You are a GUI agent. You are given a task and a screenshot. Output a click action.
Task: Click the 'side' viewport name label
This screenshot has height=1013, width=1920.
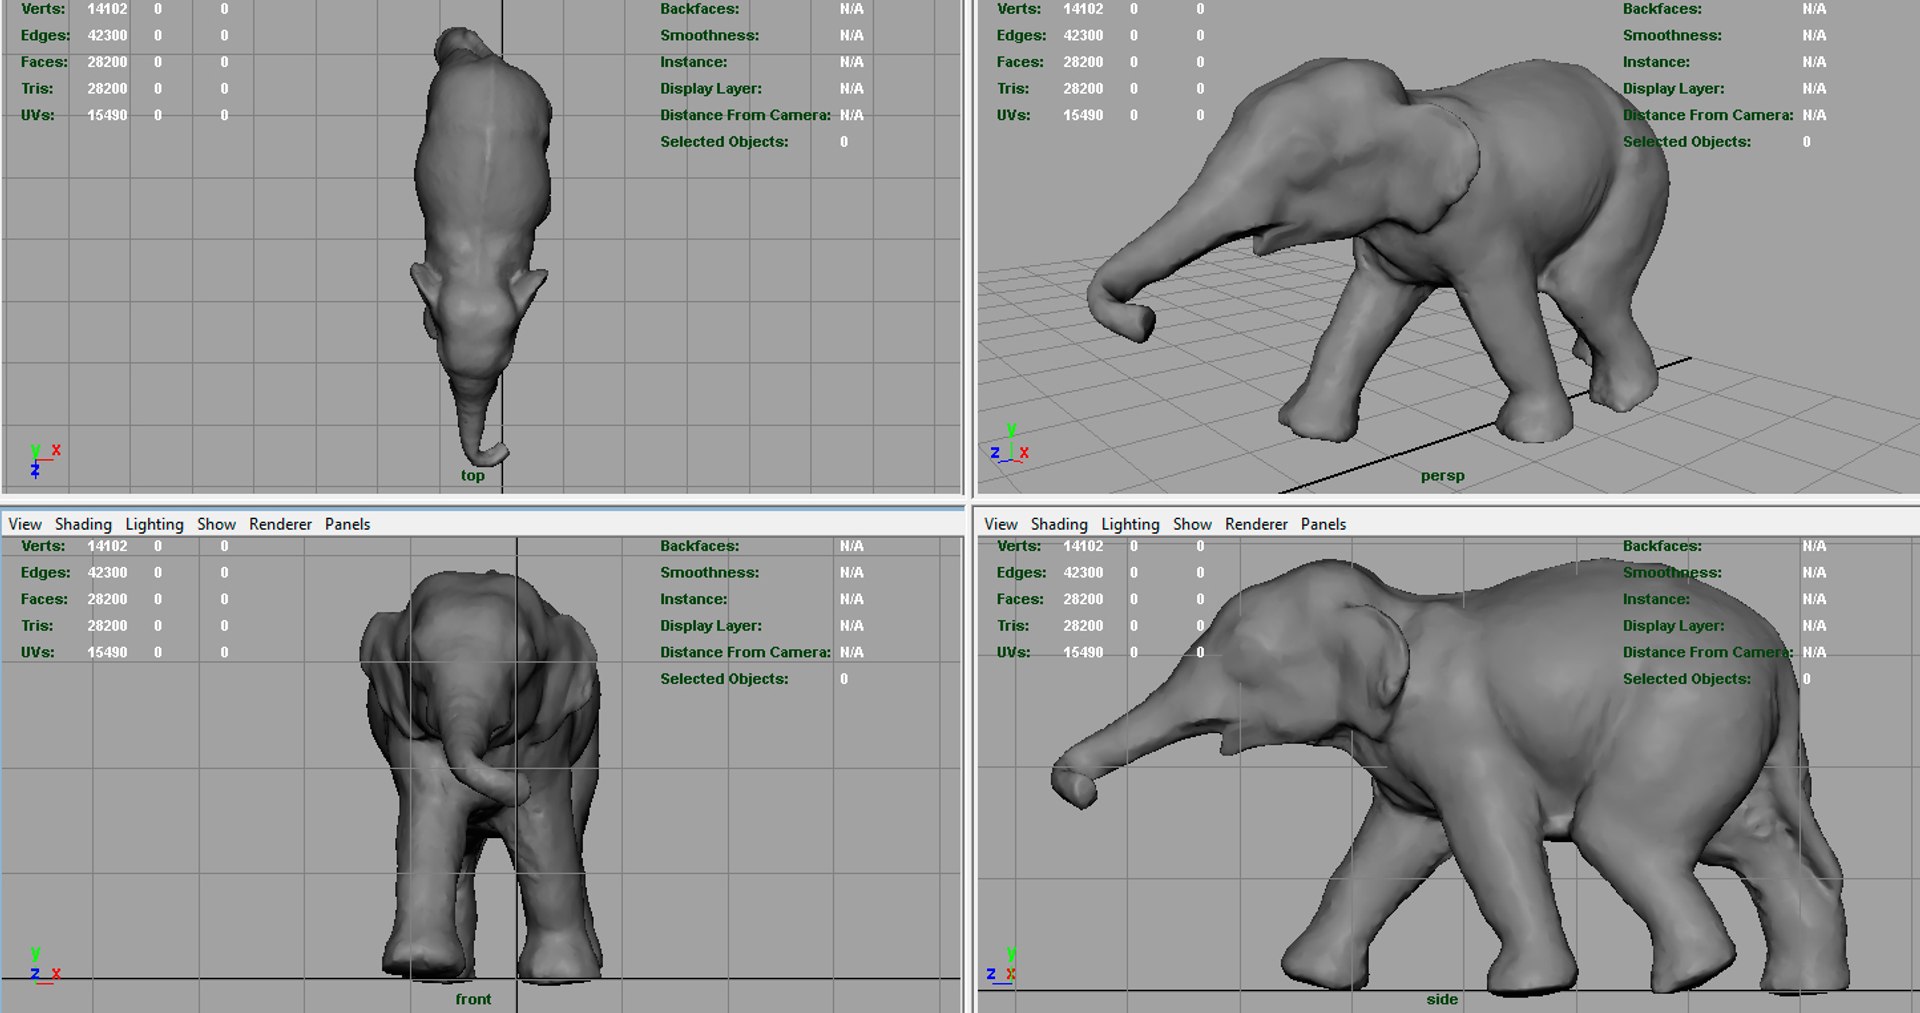tap(1442, 999)
